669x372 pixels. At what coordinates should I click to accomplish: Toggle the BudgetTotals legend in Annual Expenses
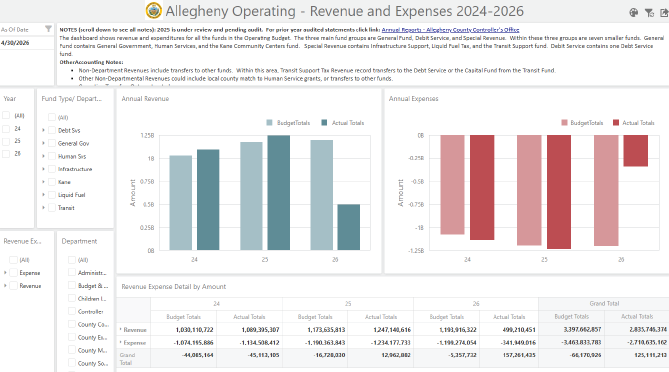coord(582,123)
